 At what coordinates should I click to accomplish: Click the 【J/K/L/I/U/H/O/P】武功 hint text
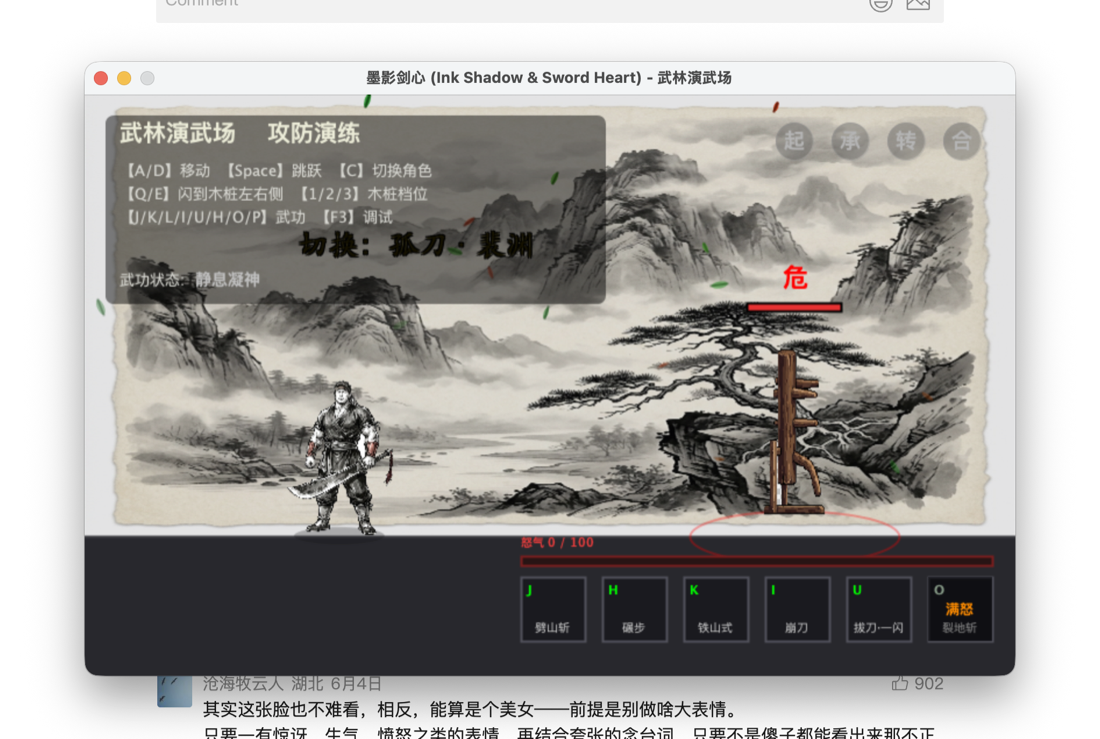(x=215, y=217)
